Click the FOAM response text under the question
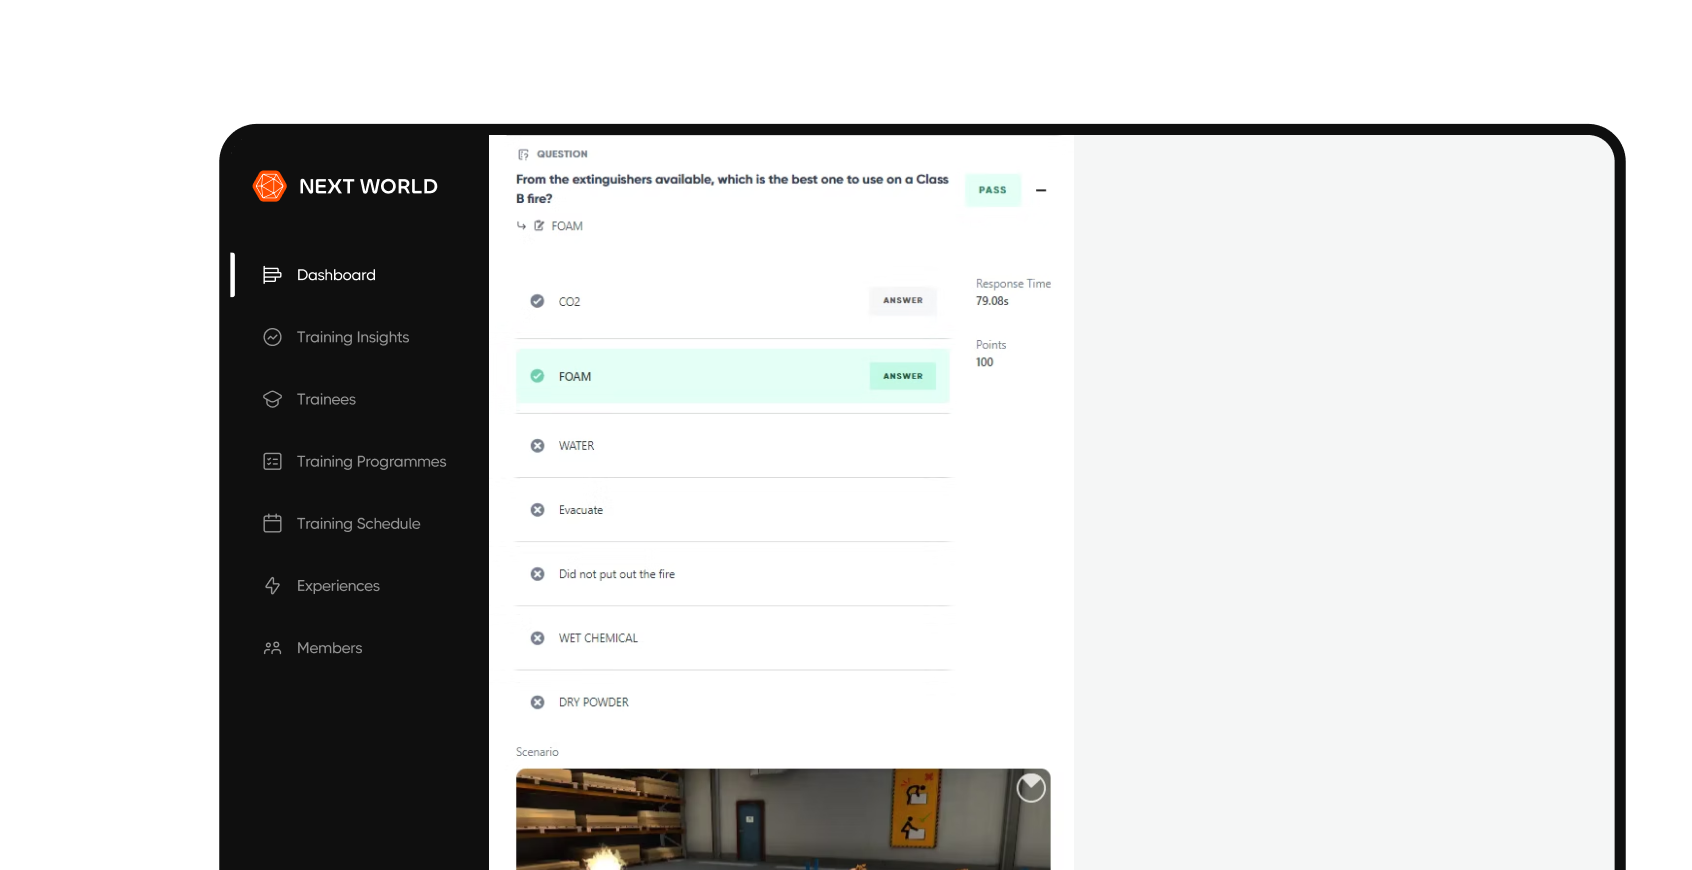The height and width of the screenshot is (870, 1692). click(567, 226)
